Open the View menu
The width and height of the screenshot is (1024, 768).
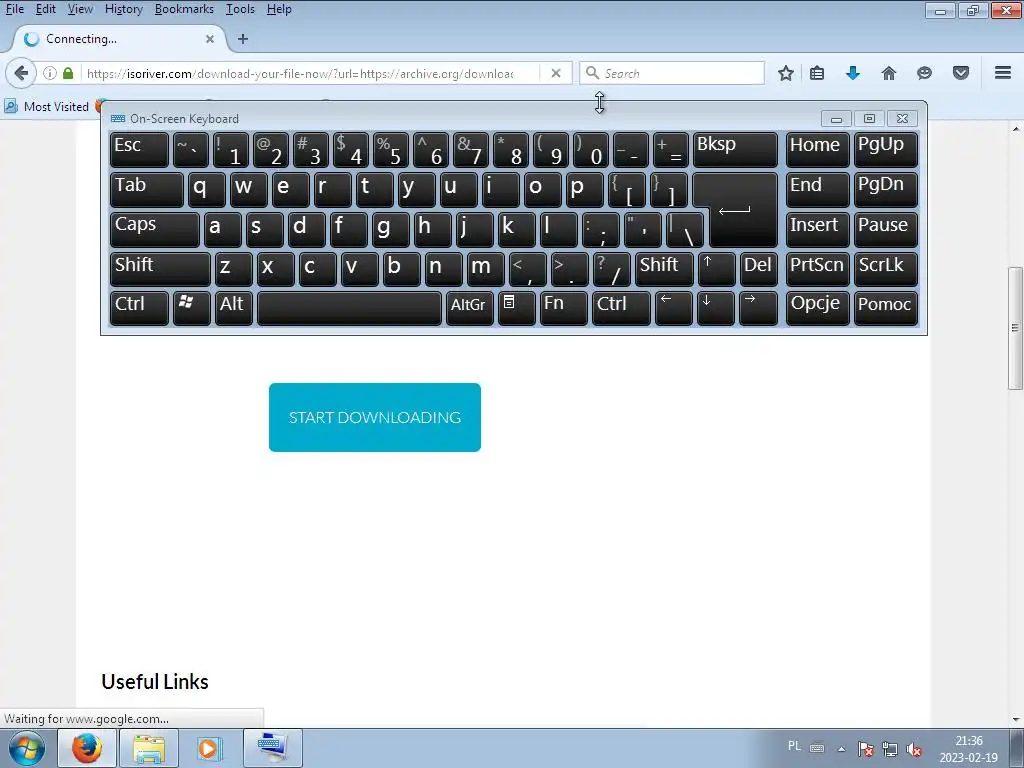[80, 9]
